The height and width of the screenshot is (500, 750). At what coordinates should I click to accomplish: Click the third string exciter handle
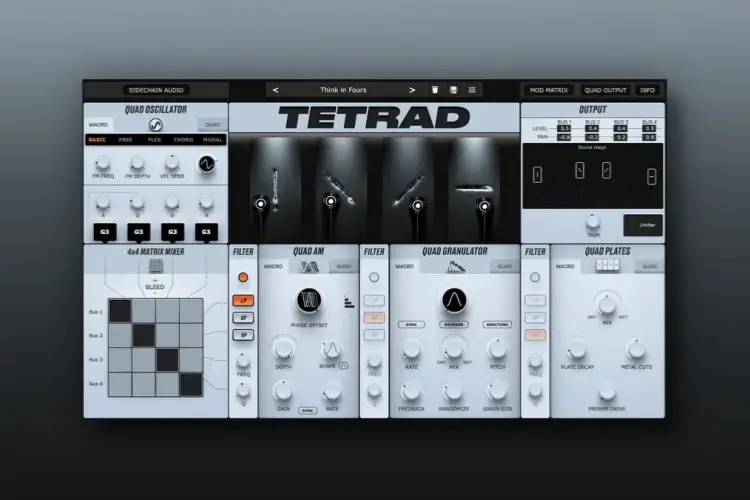pyautogui.click(x=417, y=205)
